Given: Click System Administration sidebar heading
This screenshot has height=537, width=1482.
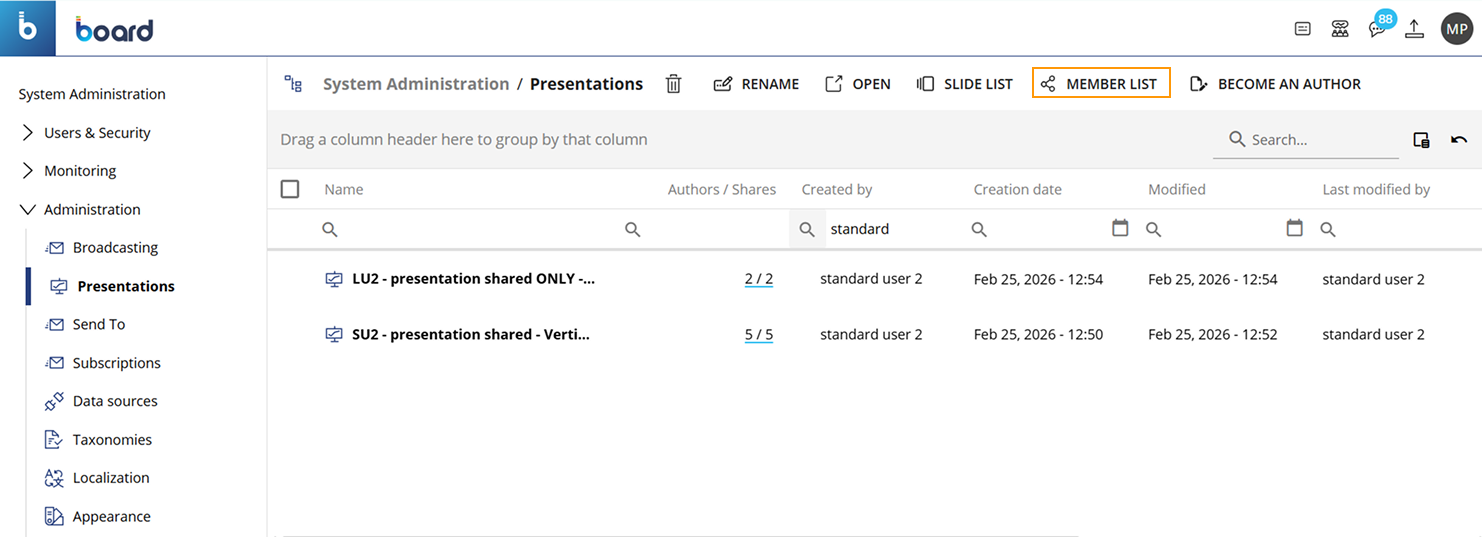Looking at the screenshot, I should tap(92, 94).
